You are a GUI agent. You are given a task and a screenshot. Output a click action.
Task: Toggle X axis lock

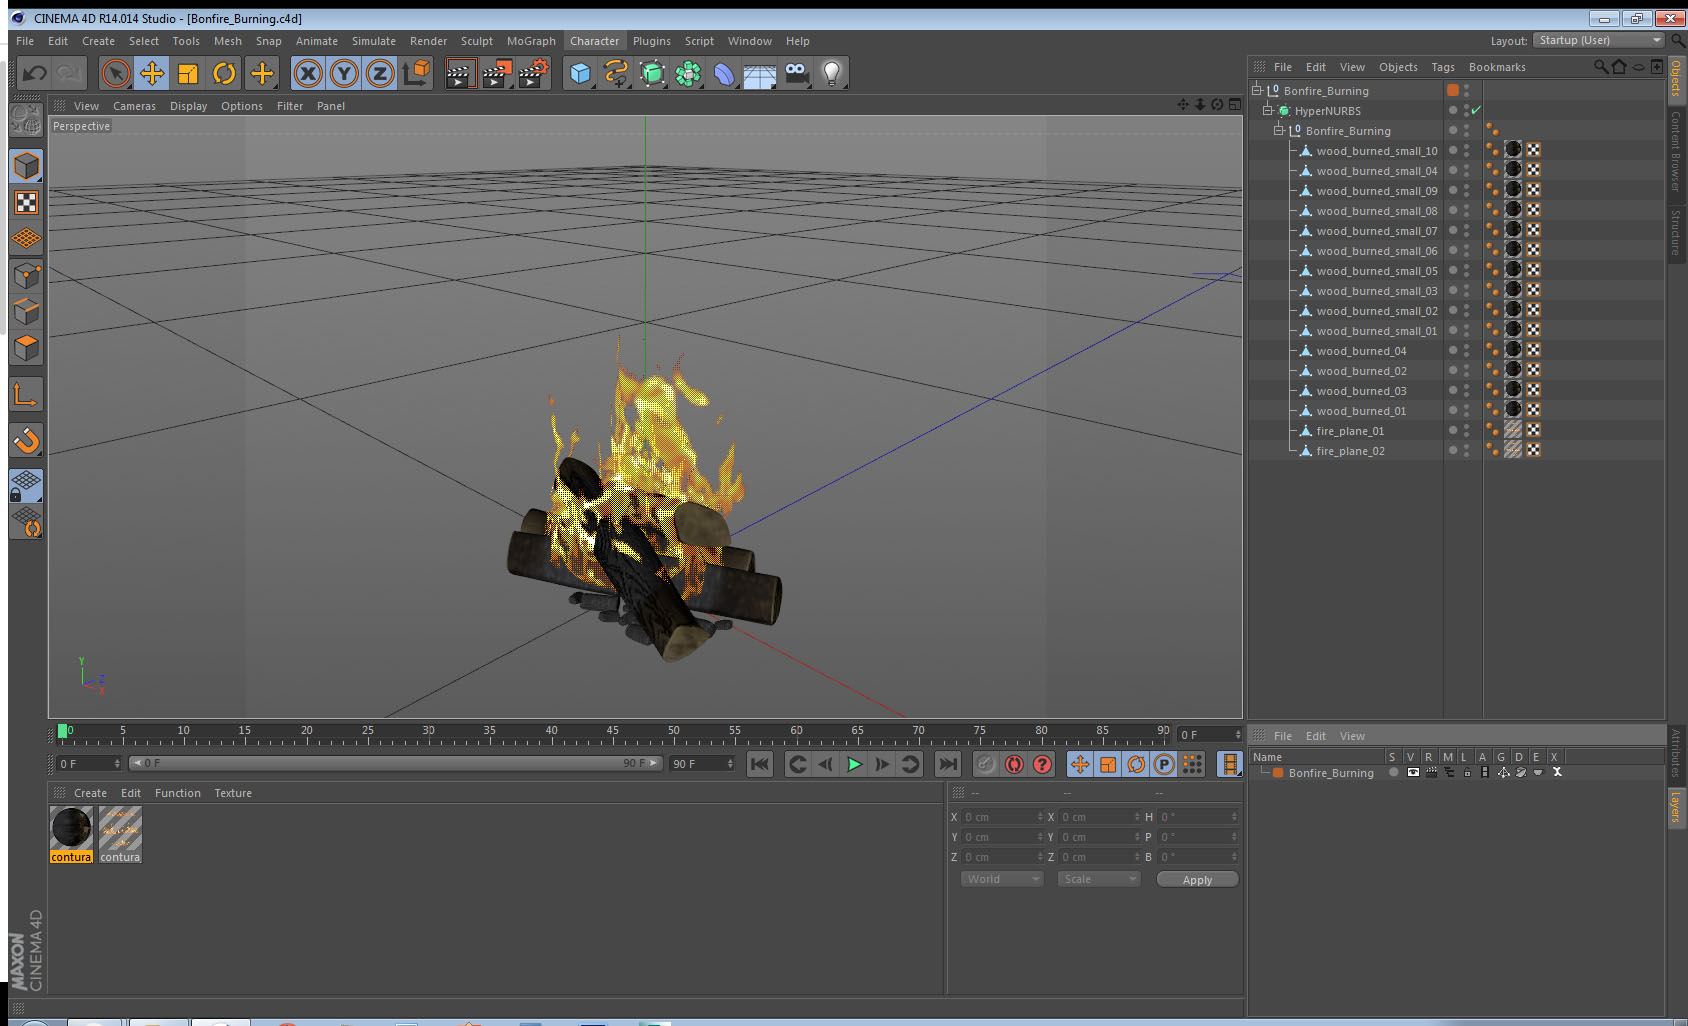308,73
